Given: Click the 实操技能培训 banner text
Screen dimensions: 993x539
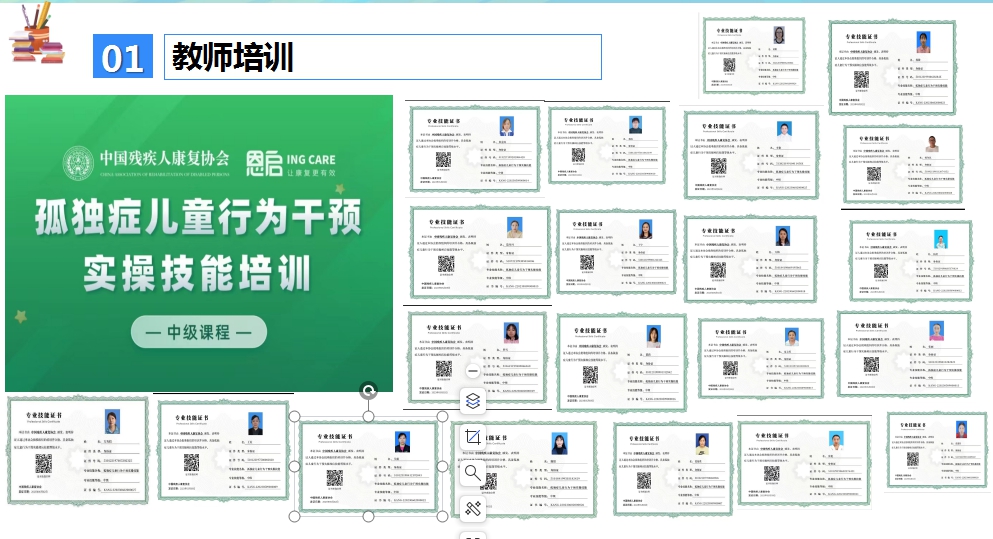Looking at the screenshot, I should [197, 274].
